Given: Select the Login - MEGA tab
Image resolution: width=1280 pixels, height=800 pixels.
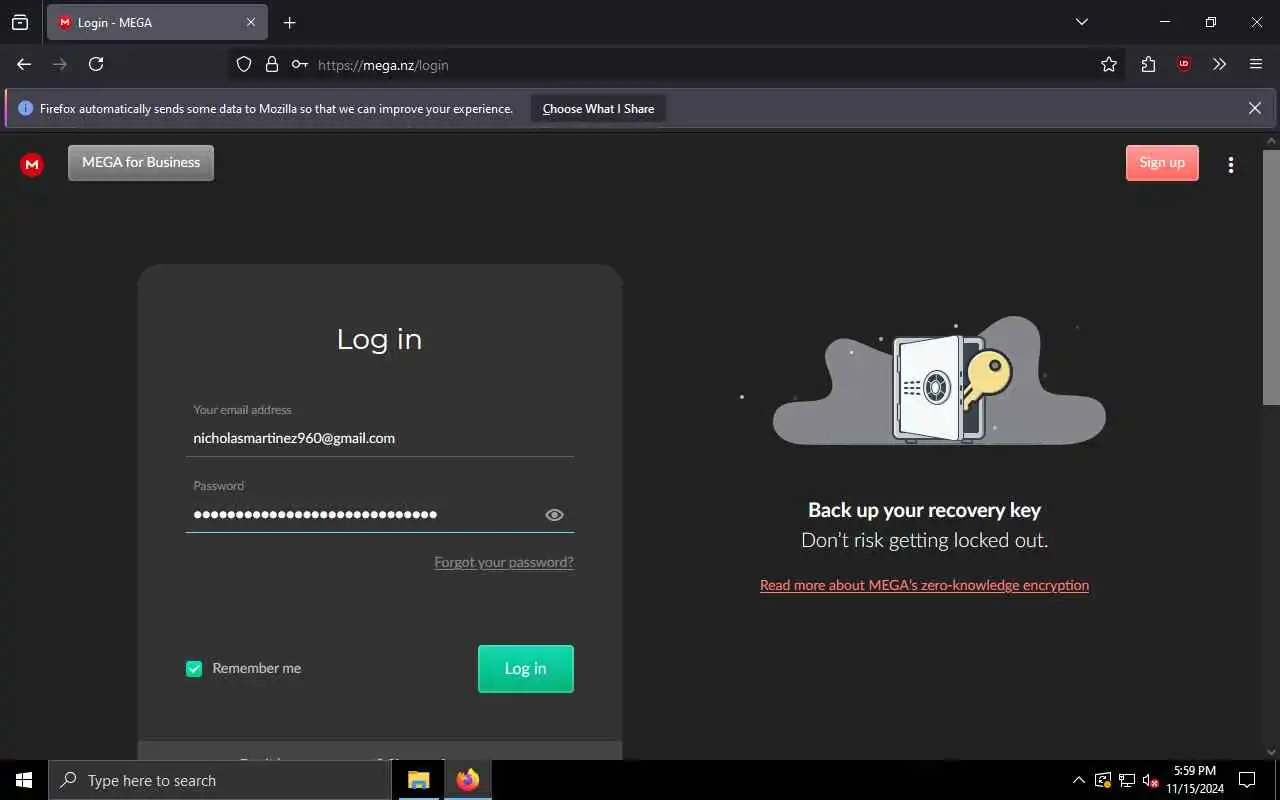Looking at the screenshot, I should point(157,22).
